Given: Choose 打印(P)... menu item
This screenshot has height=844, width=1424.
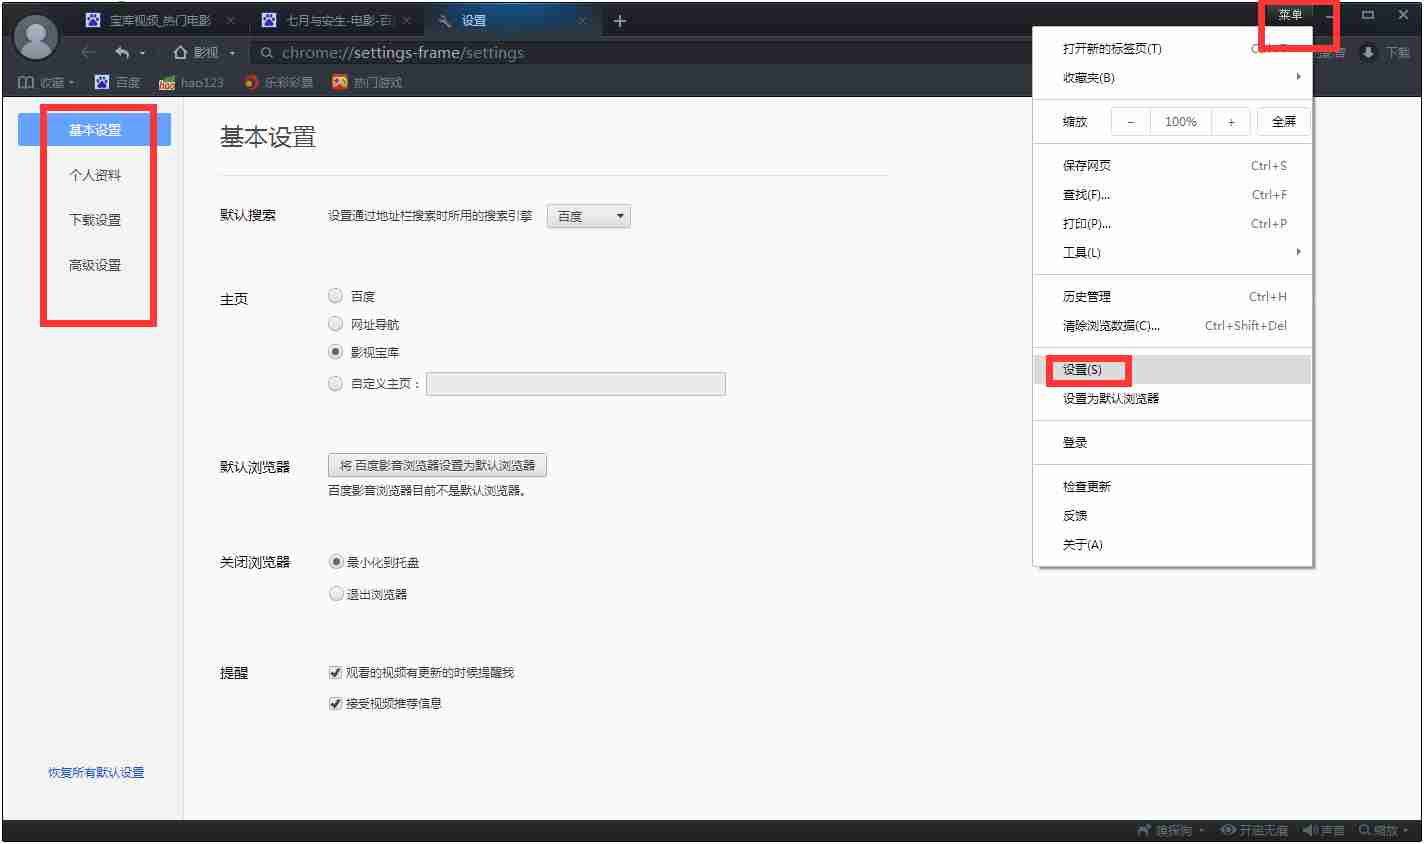Looking at the screenshot, I should tap(1172, 224).
